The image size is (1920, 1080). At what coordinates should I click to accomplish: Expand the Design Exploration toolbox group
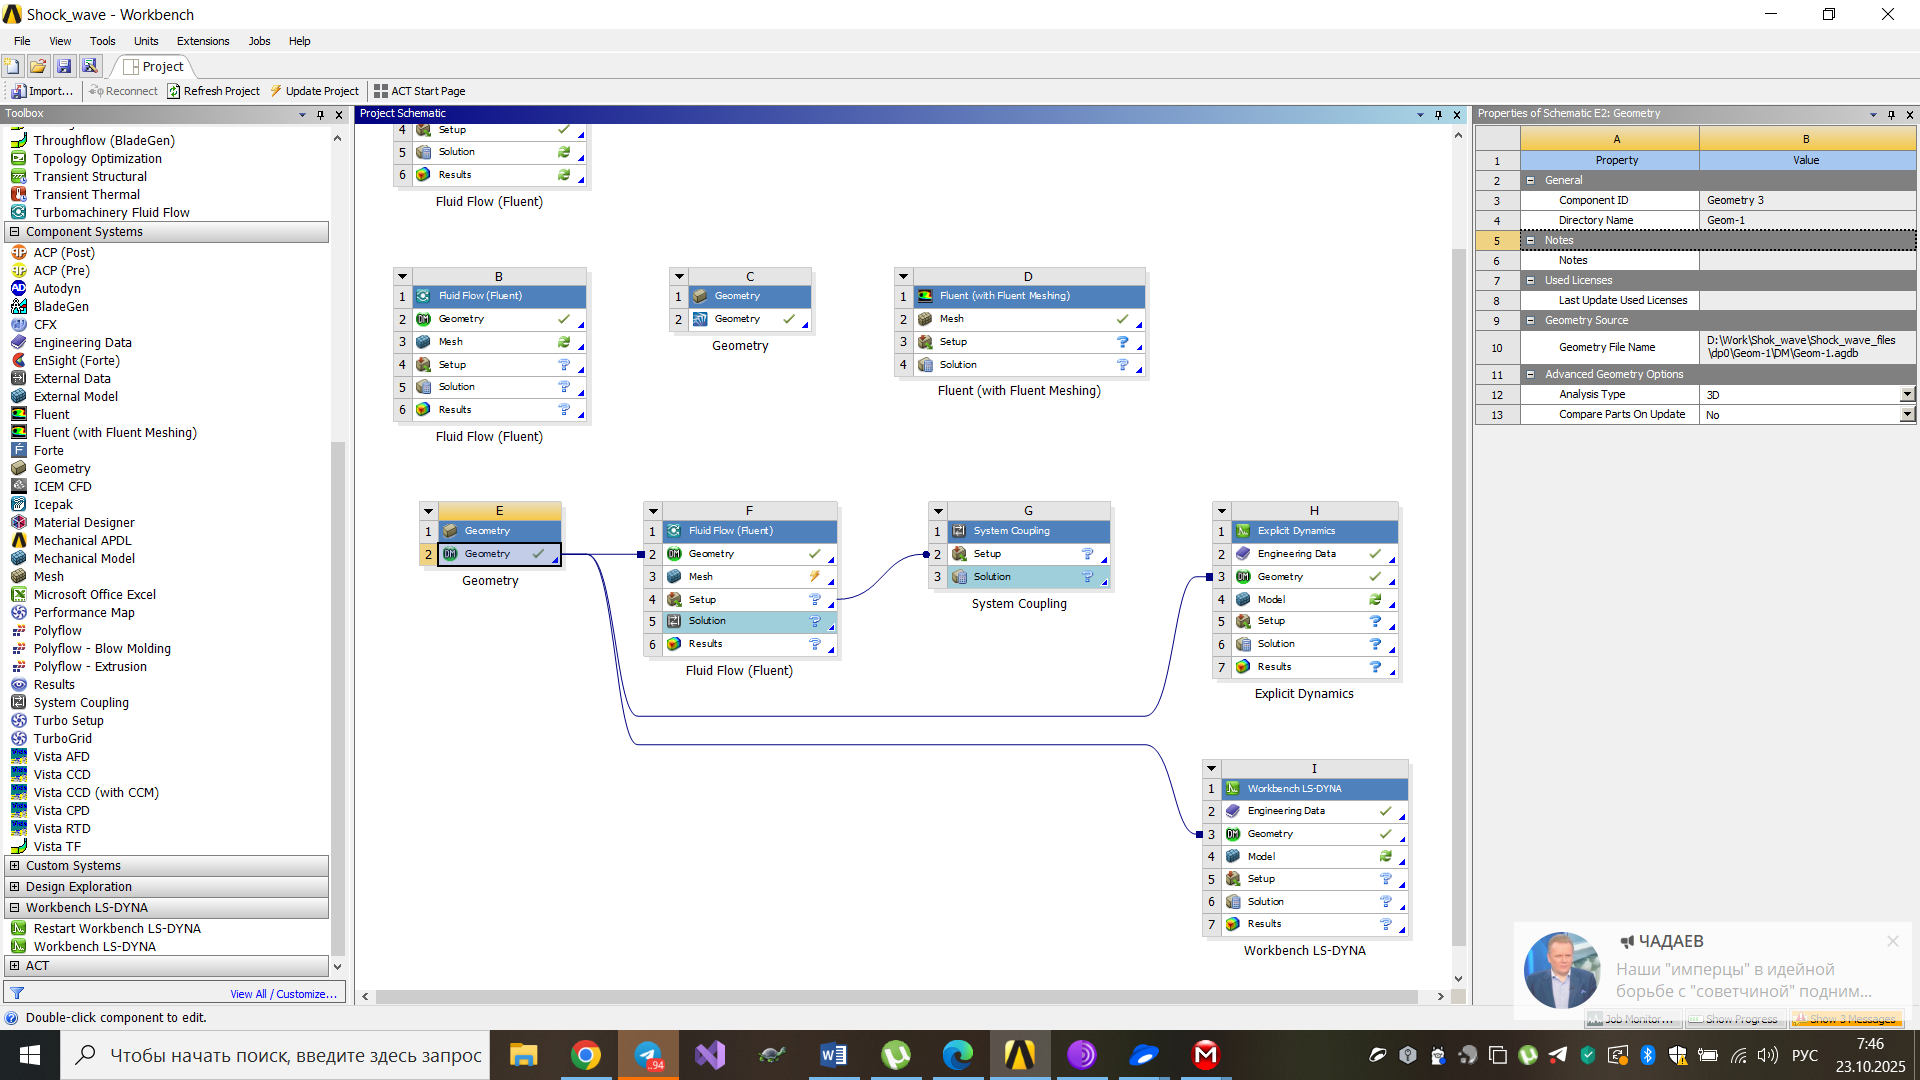15,887
